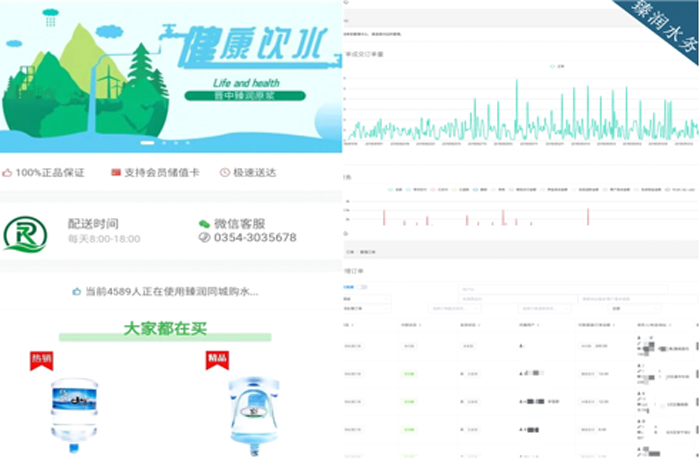This screenshot has width=700, height=460.
Task: Tap the green R brand logo
Action: tap(24, 232)
